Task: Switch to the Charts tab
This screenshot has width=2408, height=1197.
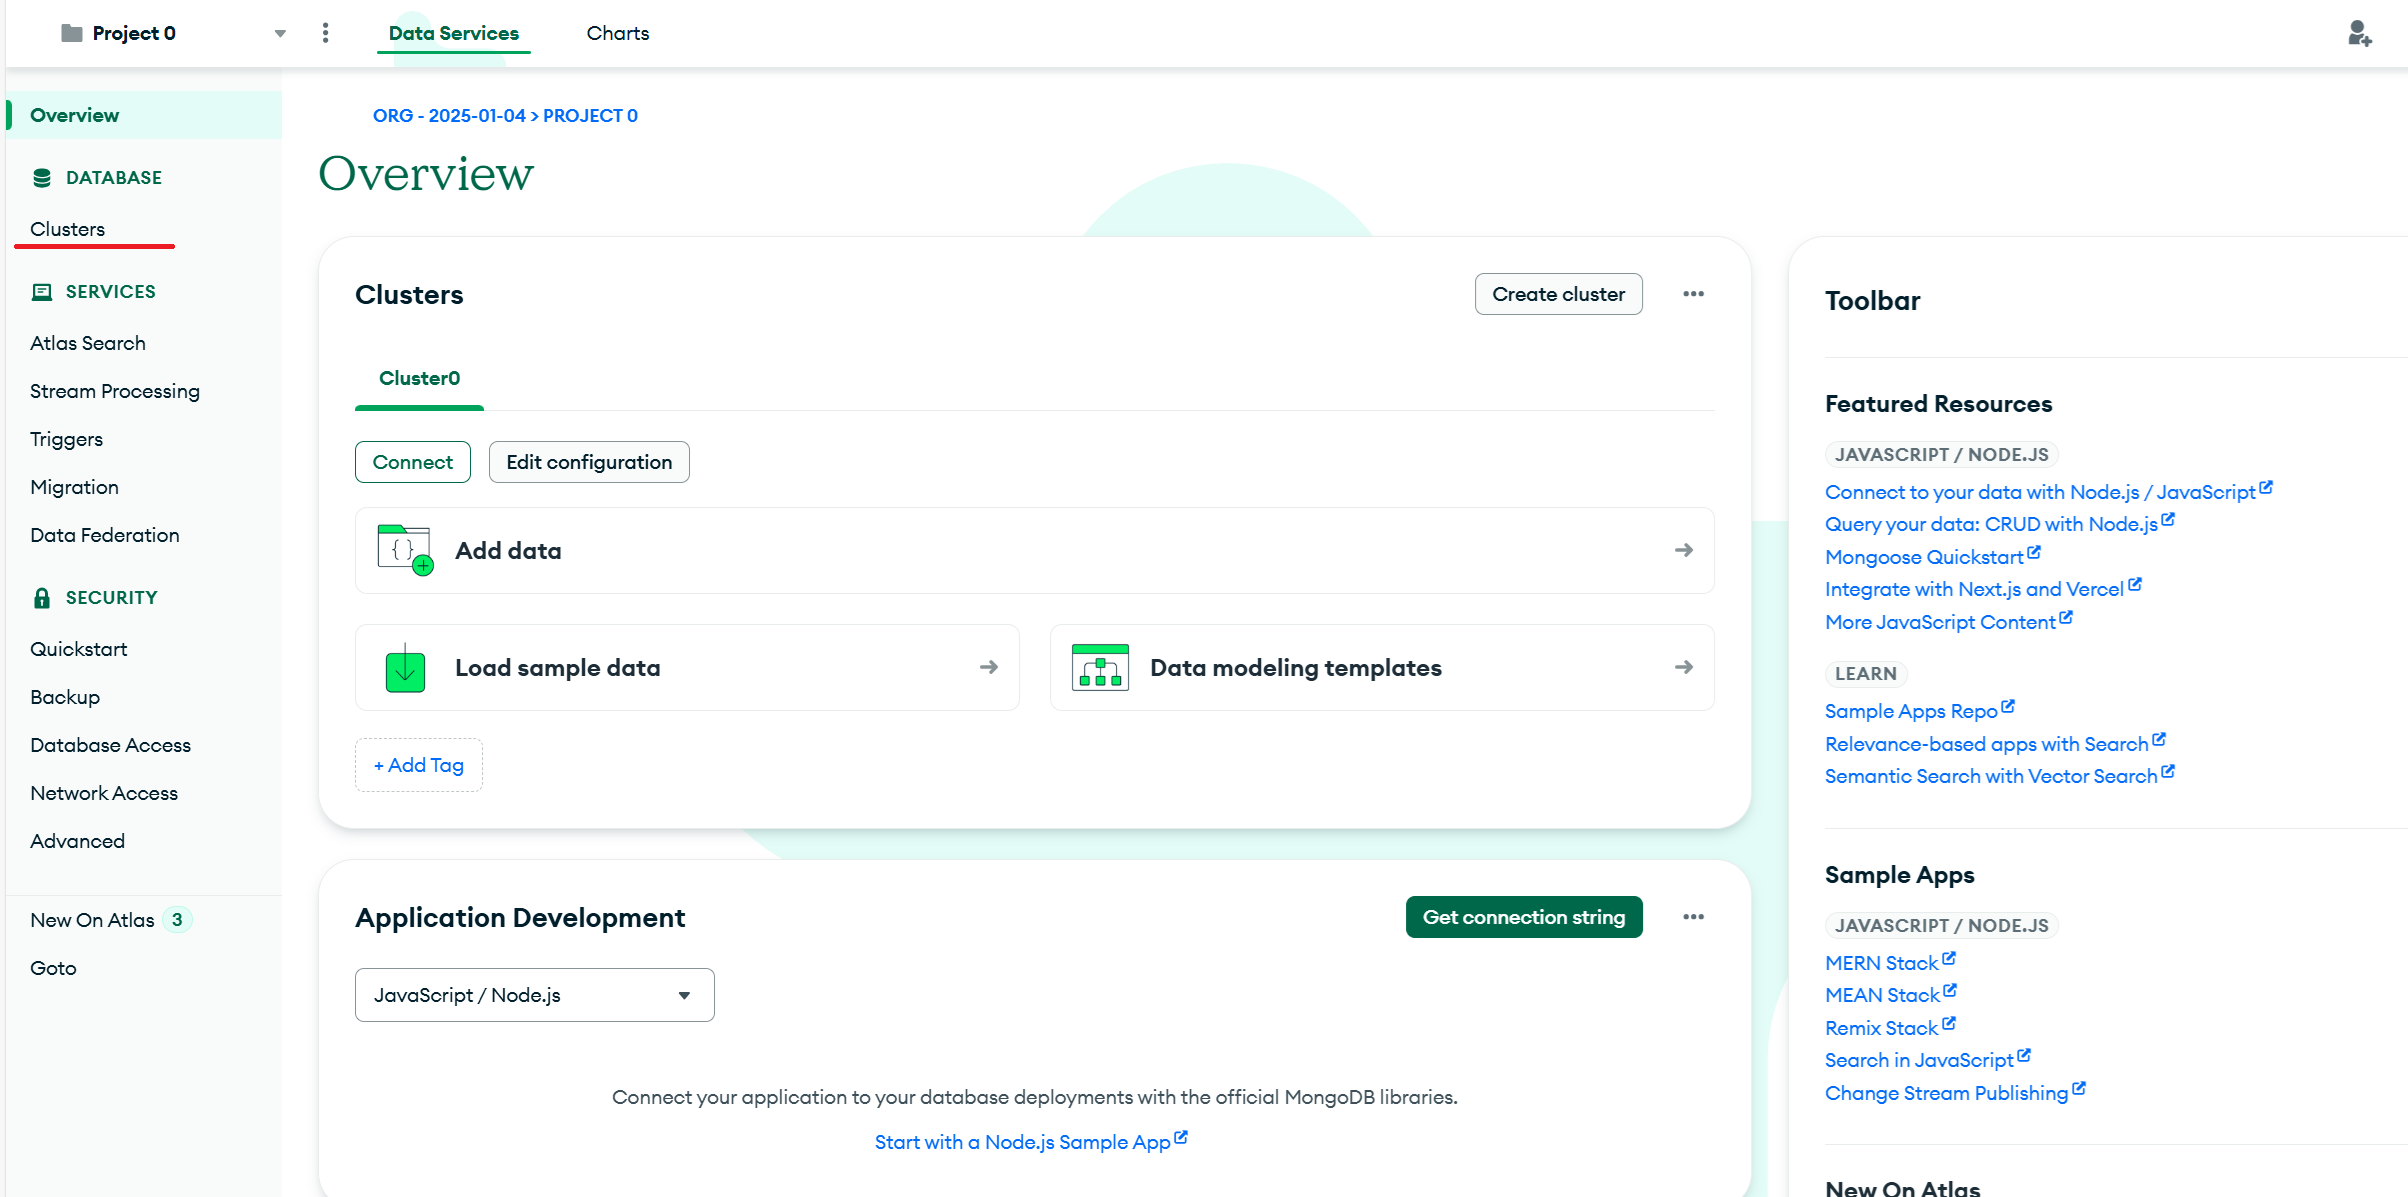Action: [x=617, y=33]
